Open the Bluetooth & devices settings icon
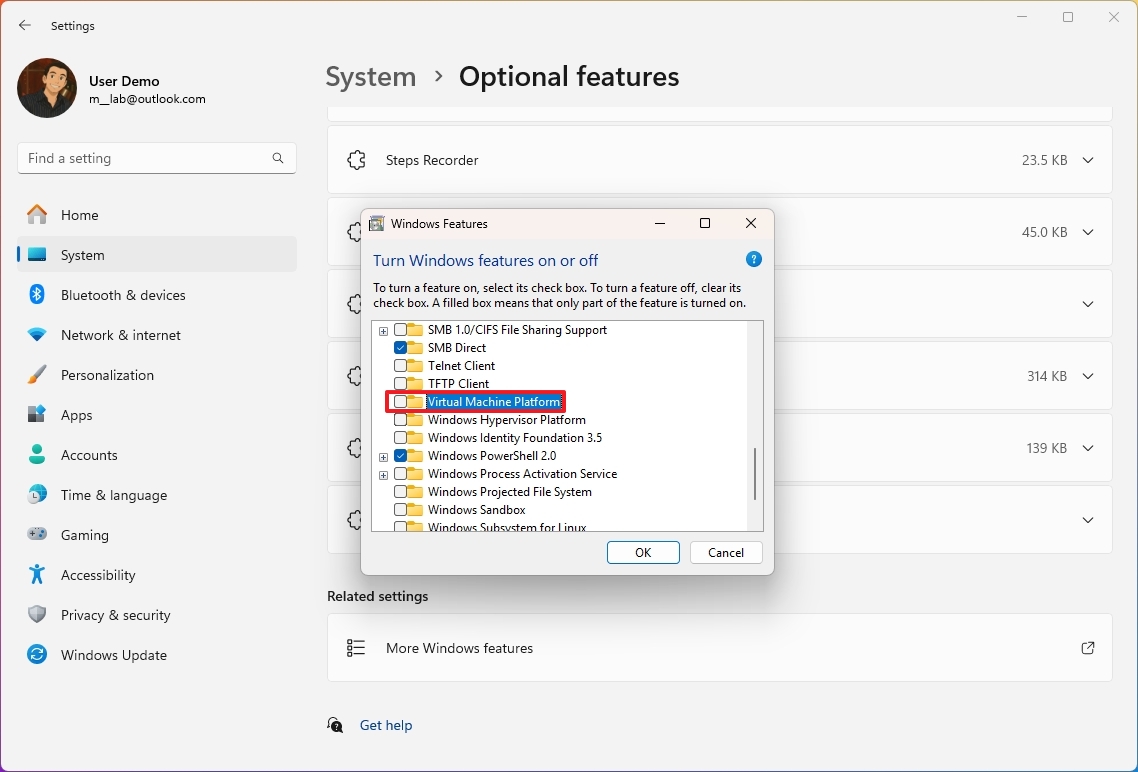 click(37, 294)
